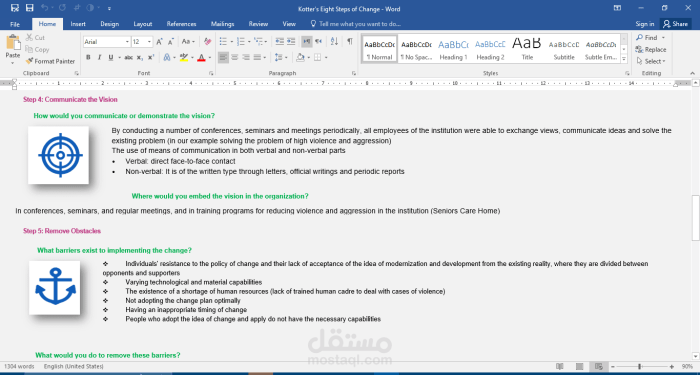The height and width of the screenshot is (375, 700).
Task: Apply the Subtitle style
Action: coord(564,49)
